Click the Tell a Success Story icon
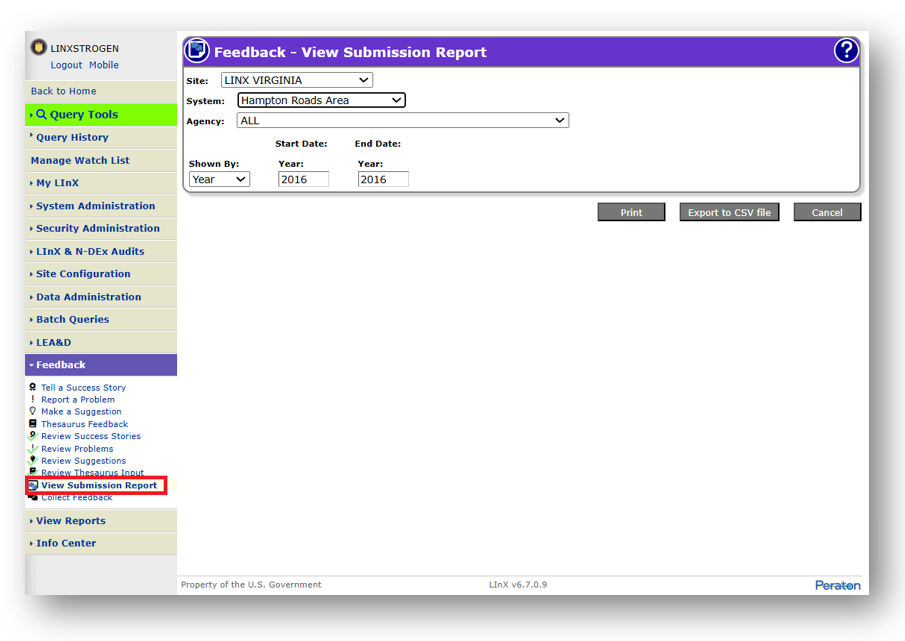The width and height of the screenshot is (905, 641). [x=33, y=387]
